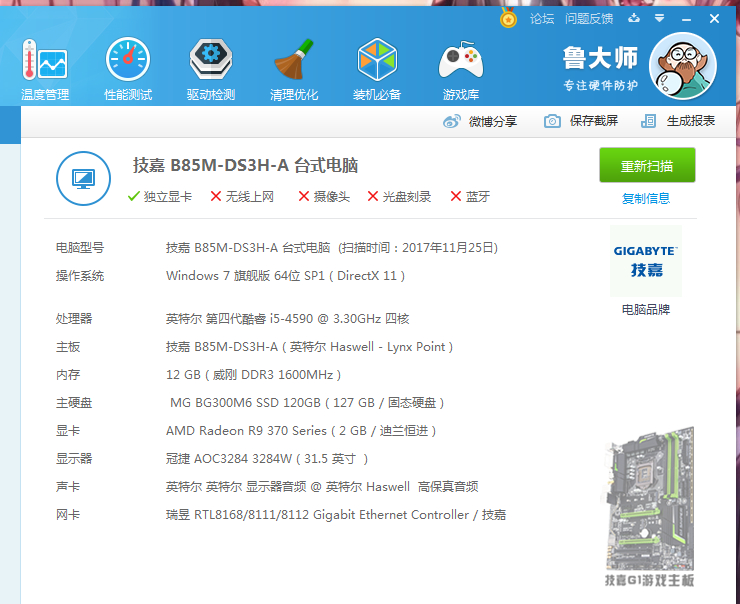
Task: Click 电脑品牌 label under logo
Action: pos(646,310)
